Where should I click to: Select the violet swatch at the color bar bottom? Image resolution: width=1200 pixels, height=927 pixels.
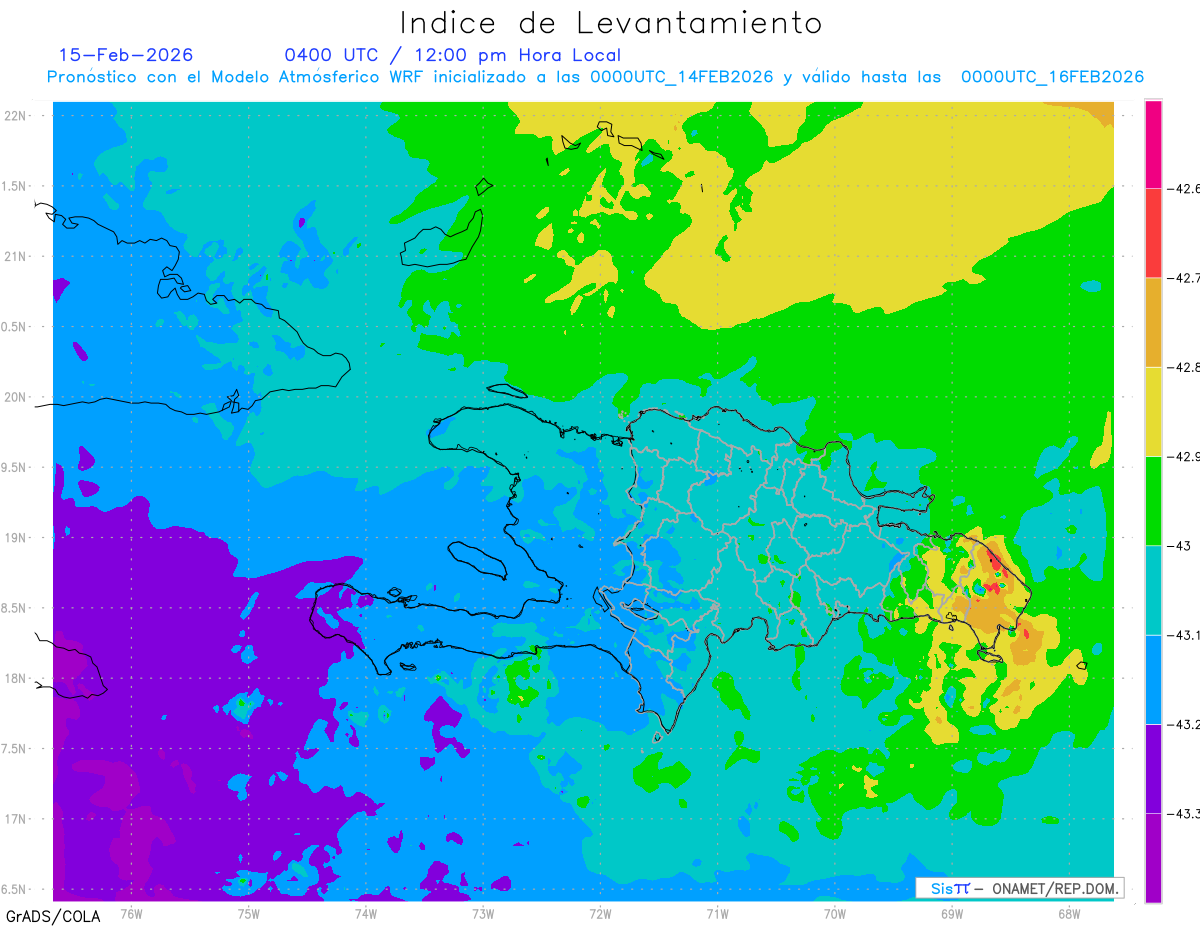(x=1153, y=857)
